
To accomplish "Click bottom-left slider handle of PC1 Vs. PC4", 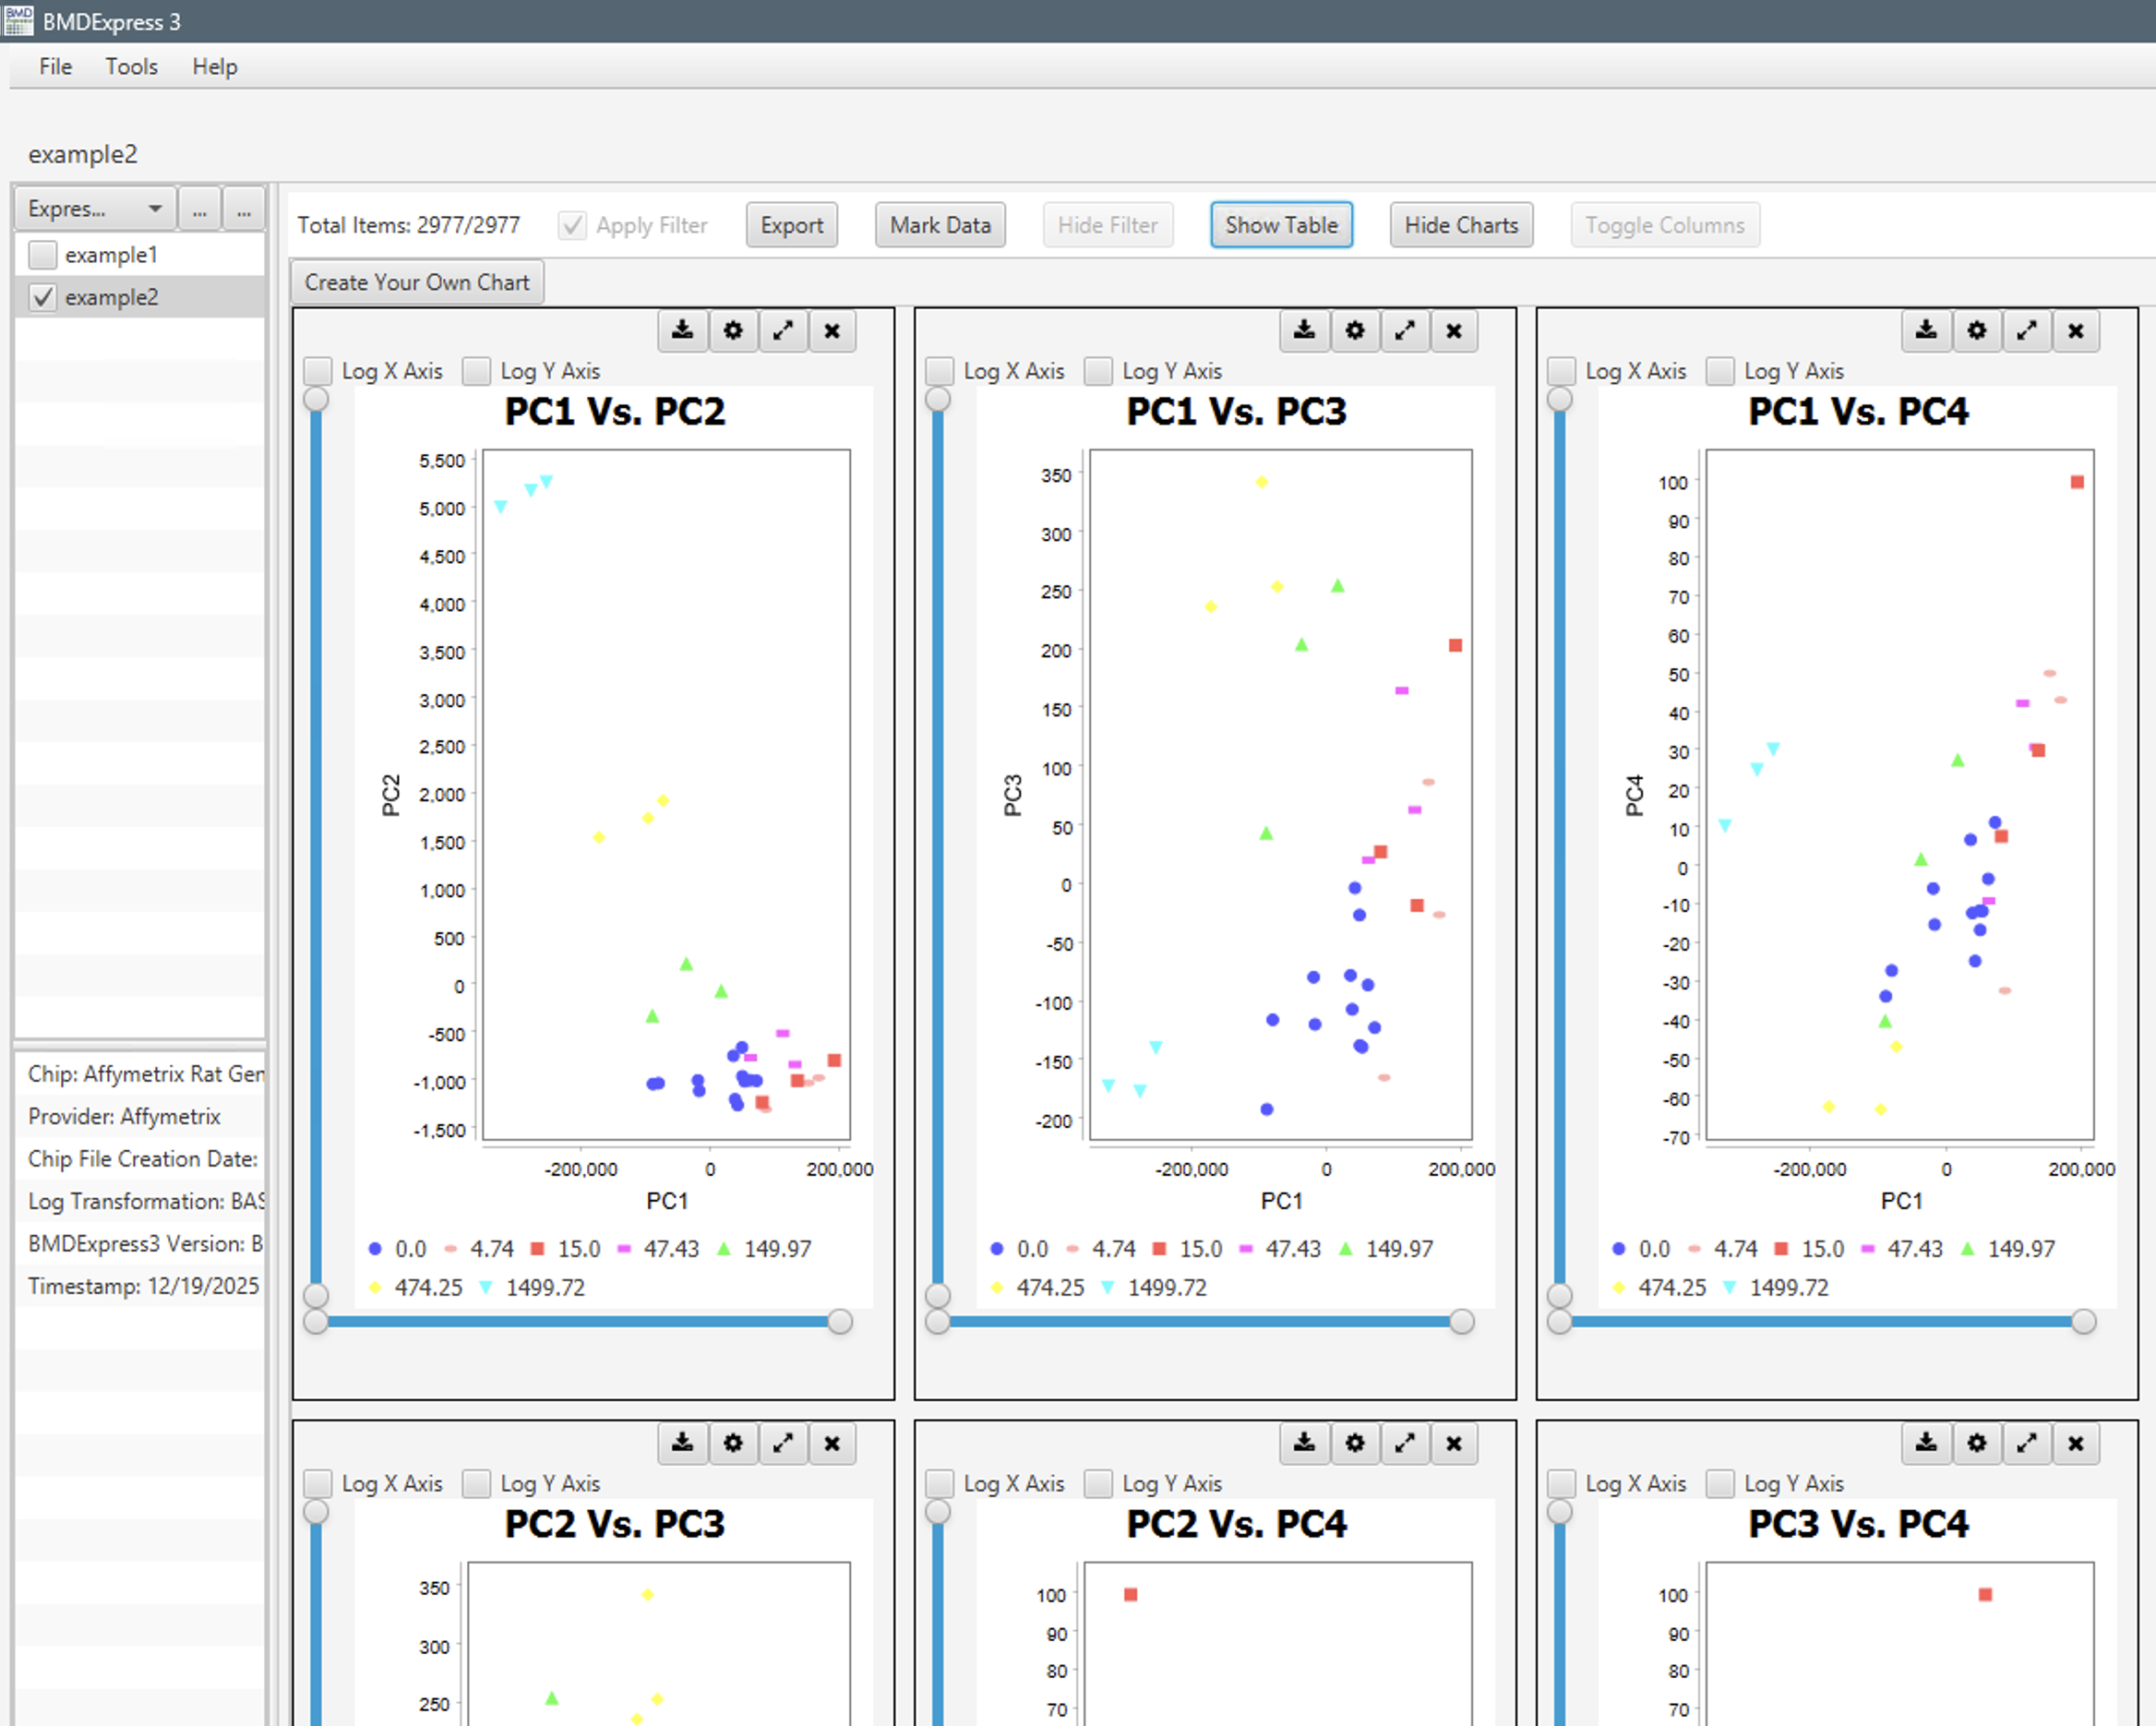I will 1560,1322.
